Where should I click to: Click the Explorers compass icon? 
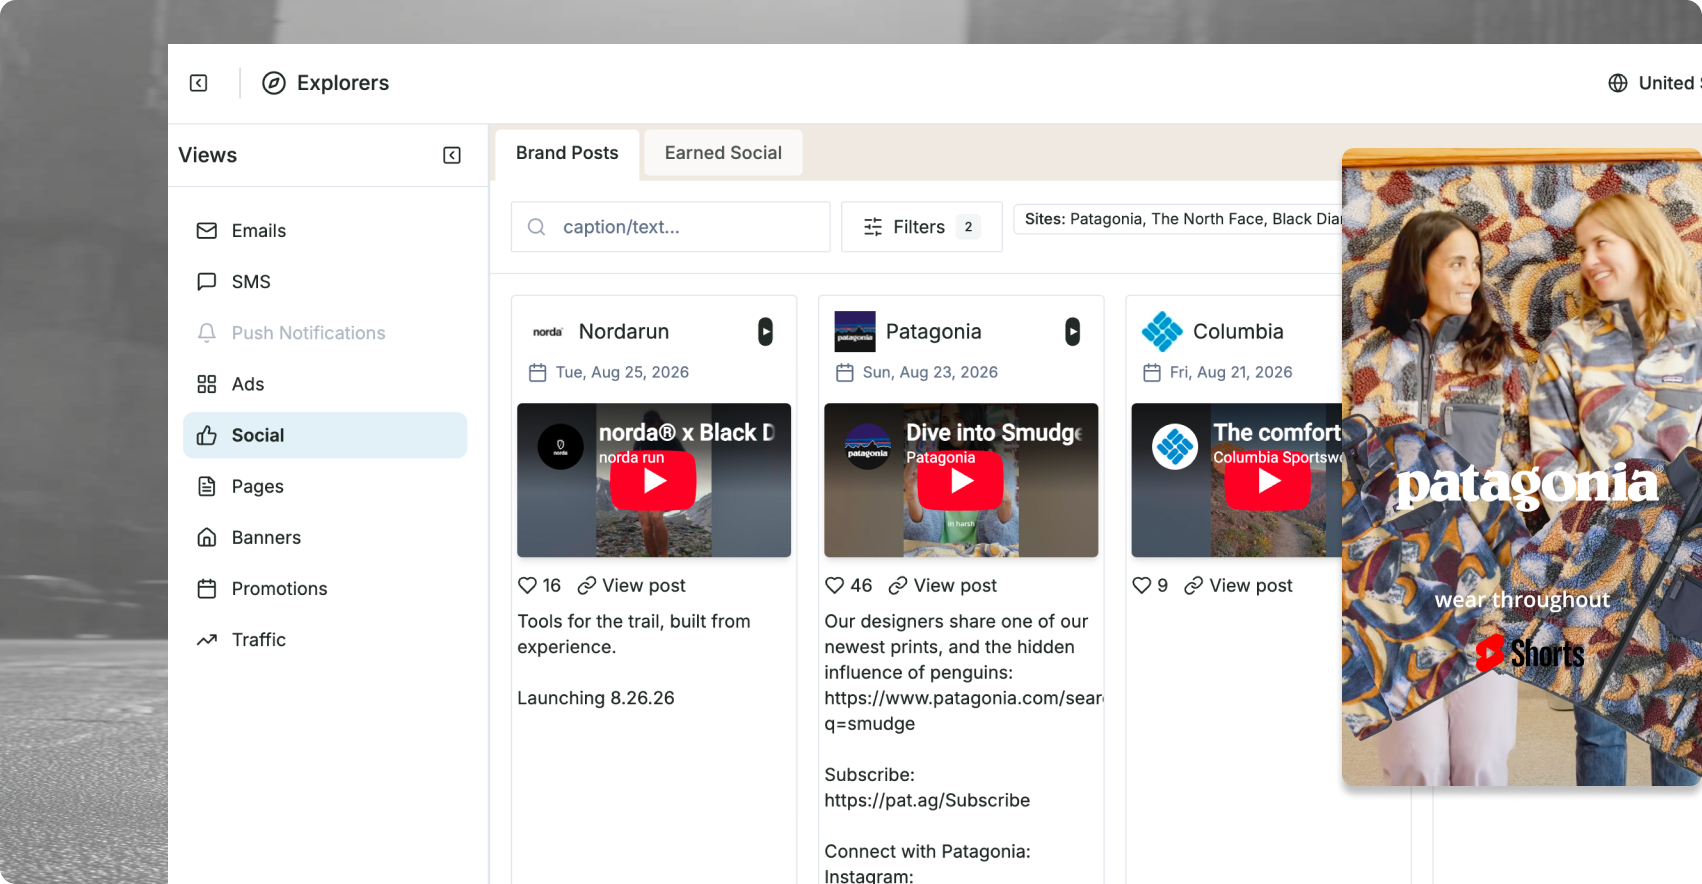(274, 83)
